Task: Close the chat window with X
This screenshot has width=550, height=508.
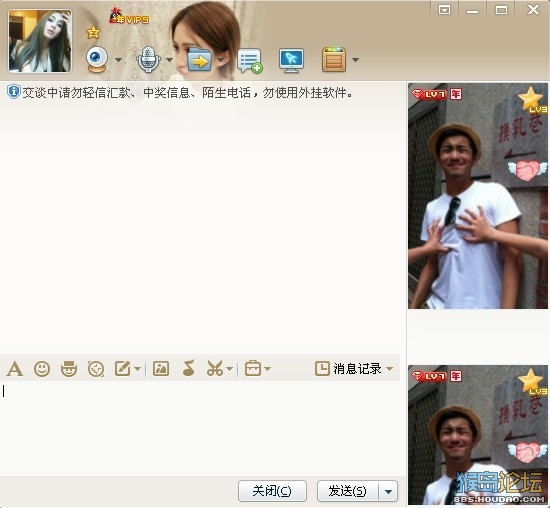Action: tap(534, 10)
